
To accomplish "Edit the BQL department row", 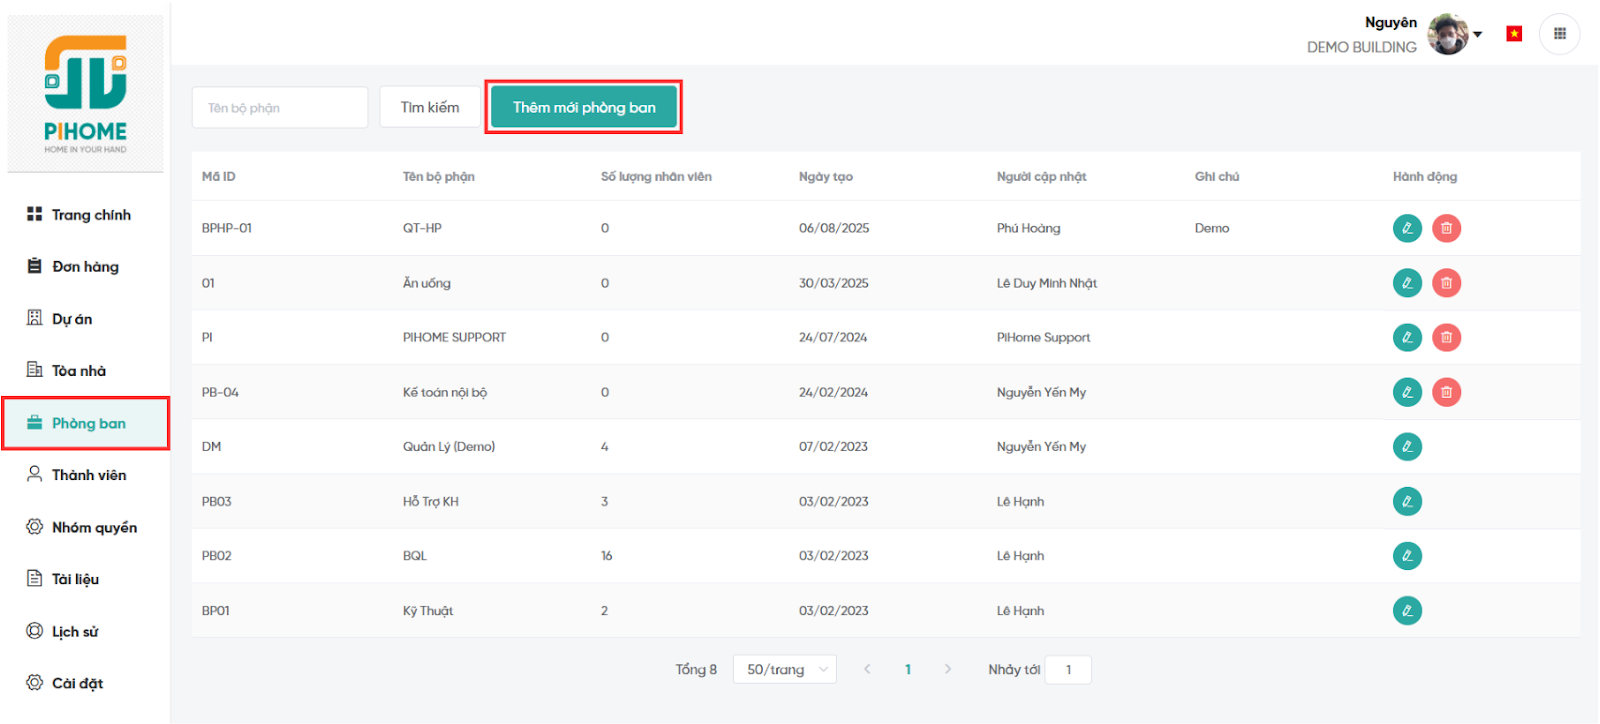I will coord(1406,556).
